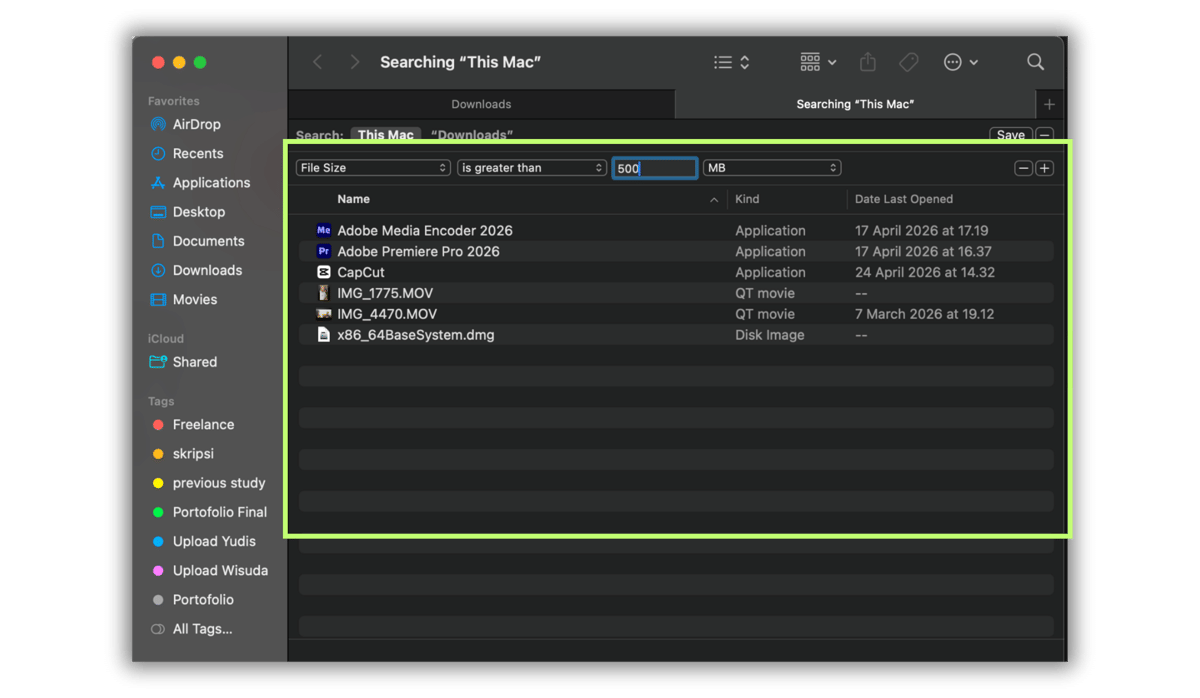Click the Share icon in the toolbar
This screenshot has width=1200, height=698.
click(866, 61)
